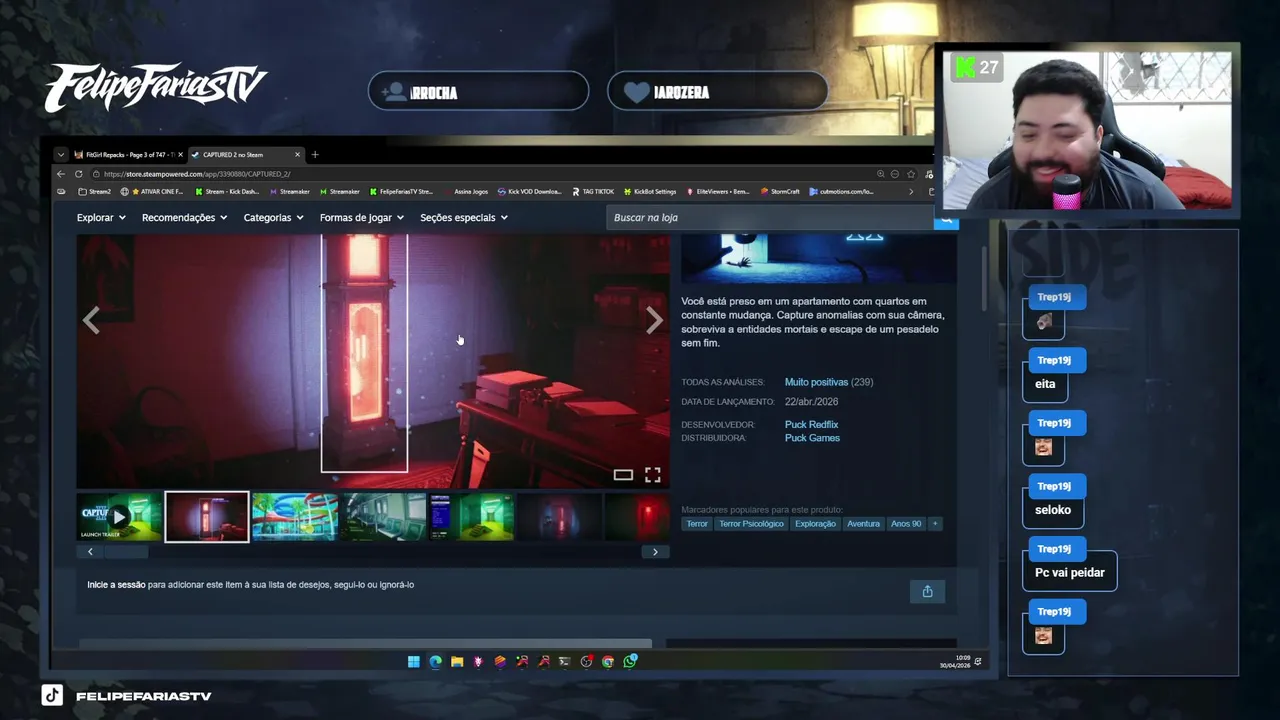Select the colorful pool screenshot thumbnail
Image resolution: width=1280 pixels, height=720 pixels.
coord(295,517)
